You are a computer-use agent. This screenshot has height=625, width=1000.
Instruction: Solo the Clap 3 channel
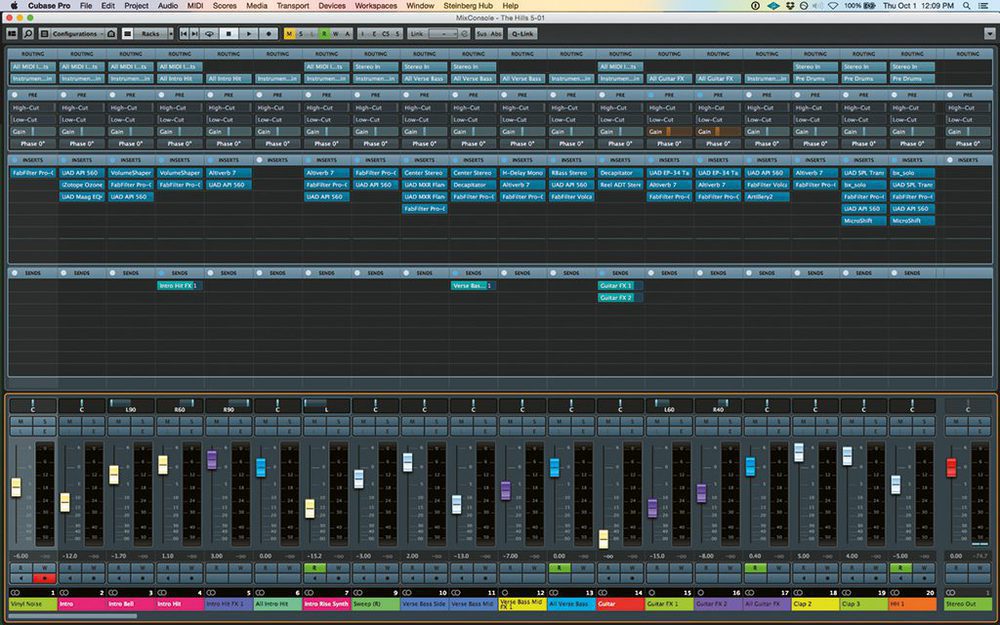[877, 422]
